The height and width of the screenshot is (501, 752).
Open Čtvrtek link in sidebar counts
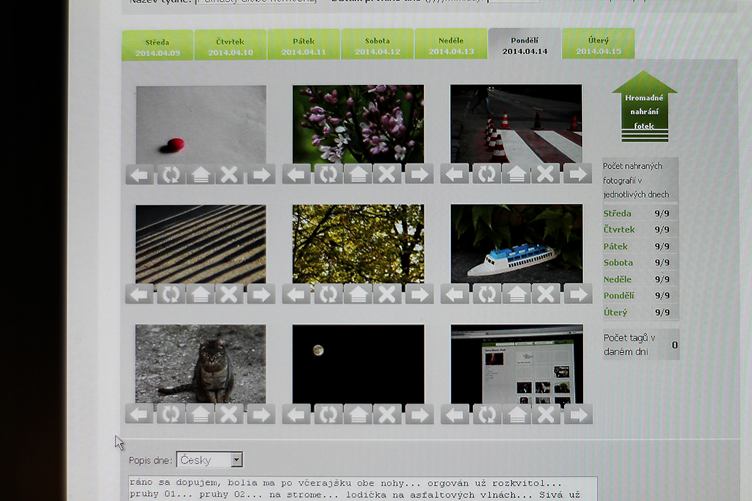(619, 230)
